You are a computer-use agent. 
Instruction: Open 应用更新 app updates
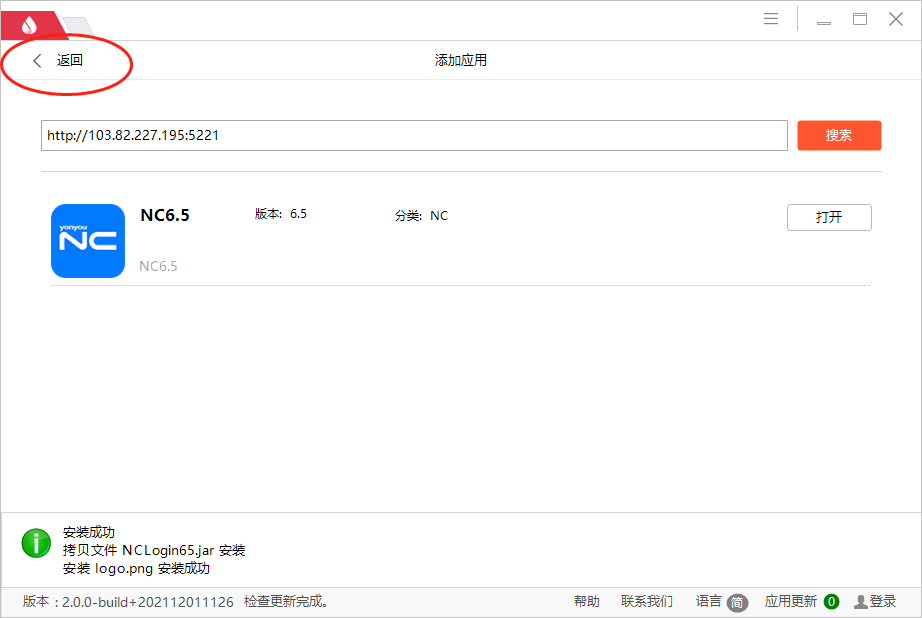click(791, 602)
